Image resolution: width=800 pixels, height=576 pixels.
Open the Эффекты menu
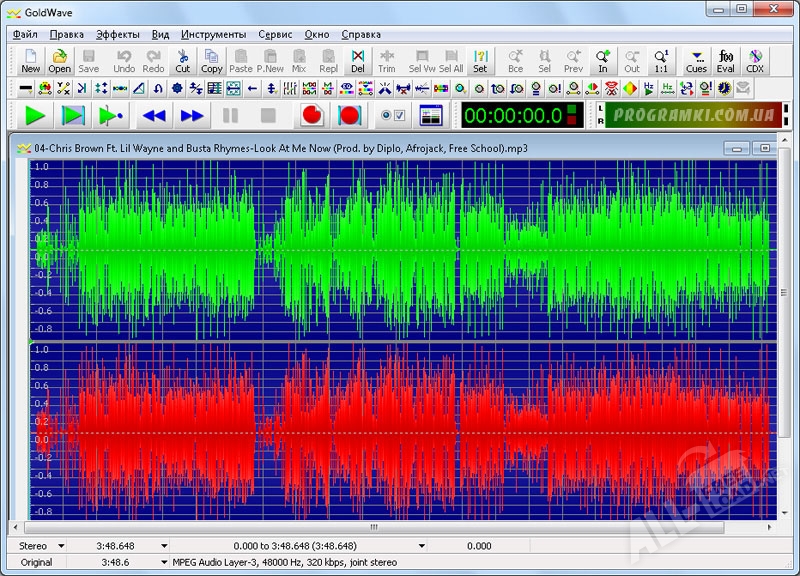(x=117, y=34)
